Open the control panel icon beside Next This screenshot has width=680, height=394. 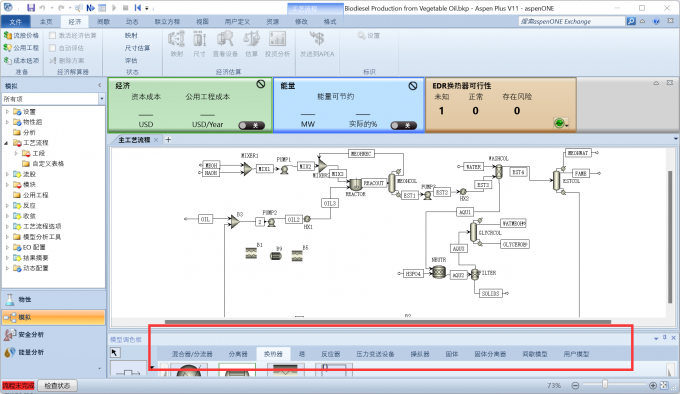coord(102,8)
